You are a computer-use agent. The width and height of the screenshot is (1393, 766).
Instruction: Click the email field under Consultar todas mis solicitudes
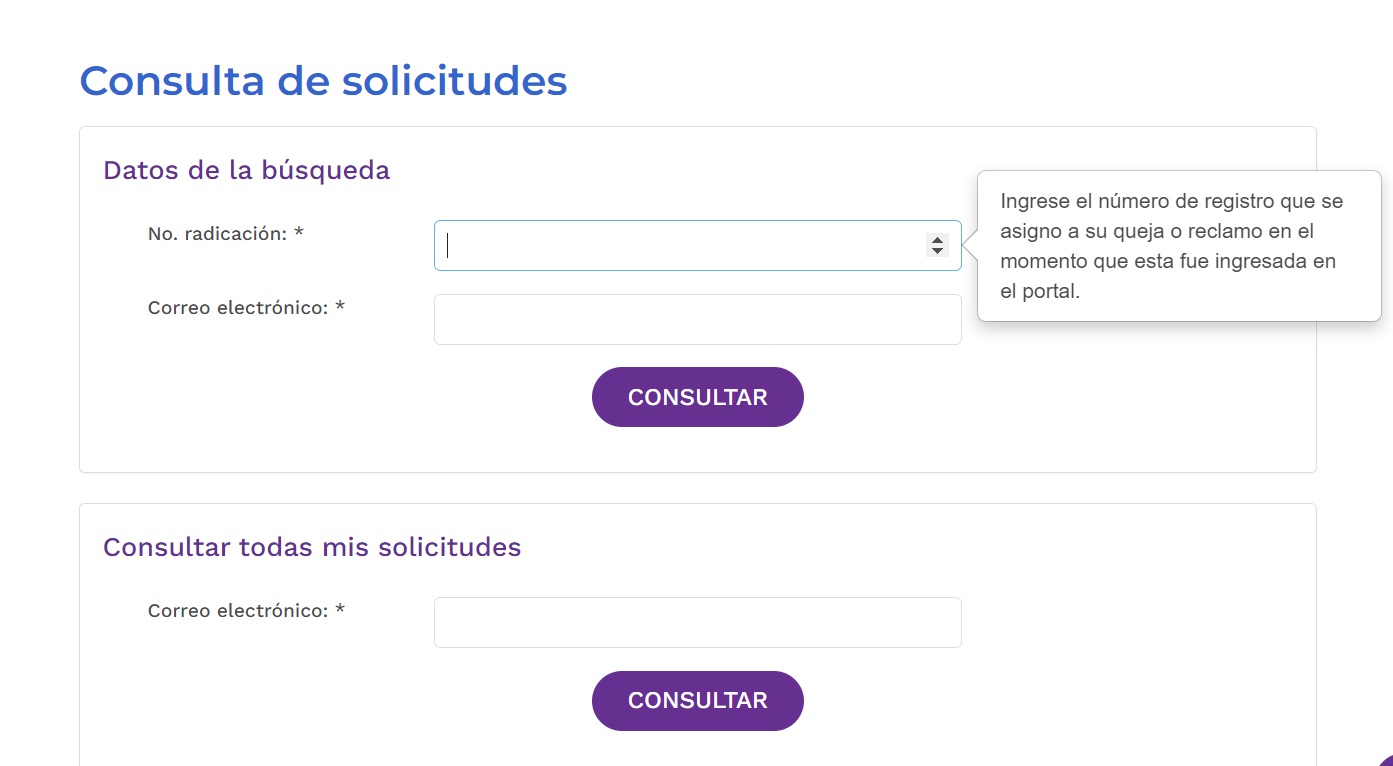(x=697, y=622)
